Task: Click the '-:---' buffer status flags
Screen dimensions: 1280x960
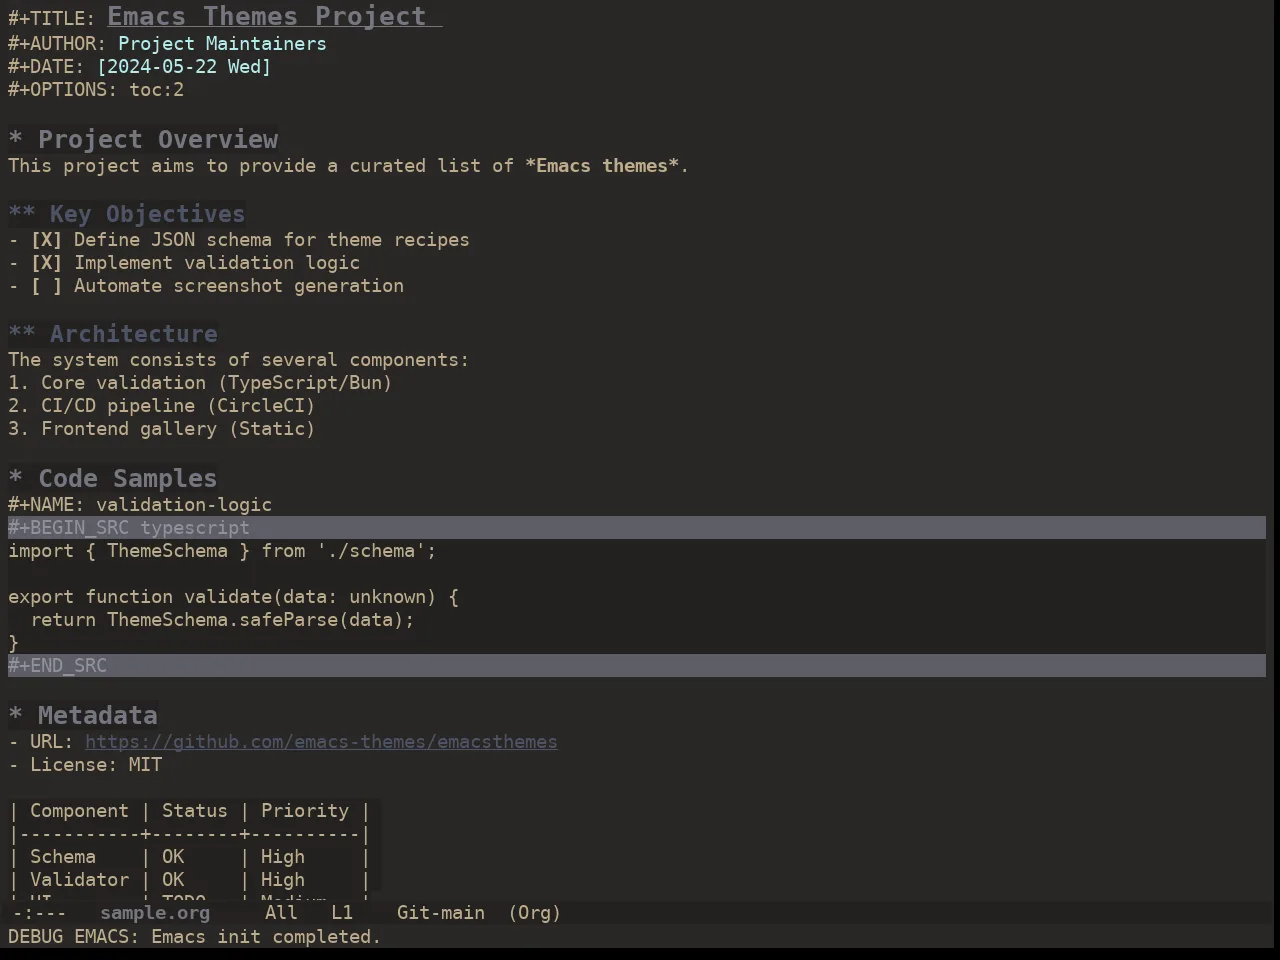Action: tap(40, 913)
